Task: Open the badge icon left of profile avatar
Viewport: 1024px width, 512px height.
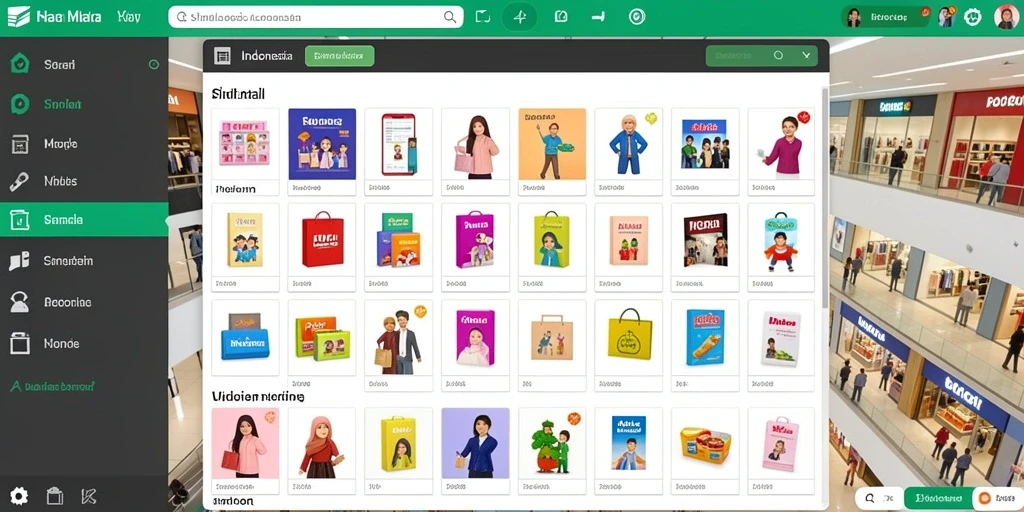Action: [972, 17]
